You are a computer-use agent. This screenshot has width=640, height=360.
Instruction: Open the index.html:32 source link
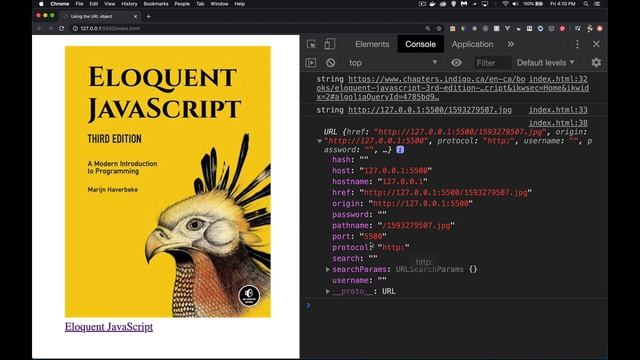pyautogui.click(x=558, y=79)
